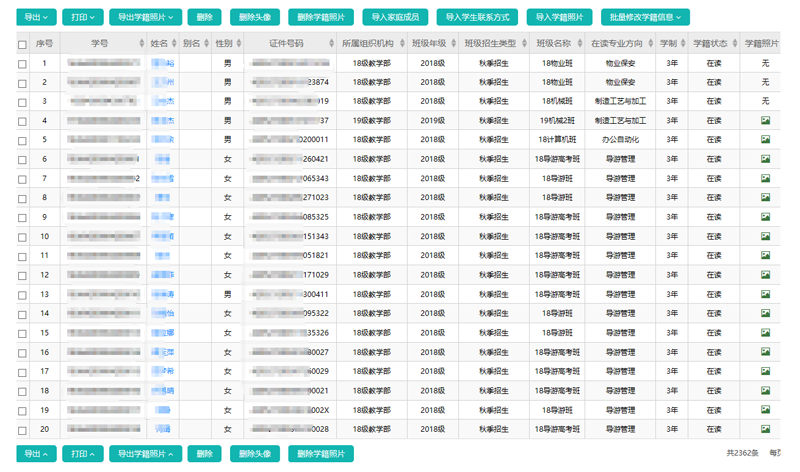Open the student photo icon in row 4
Screen dimensions: 800x472
[x=765, y=121]
